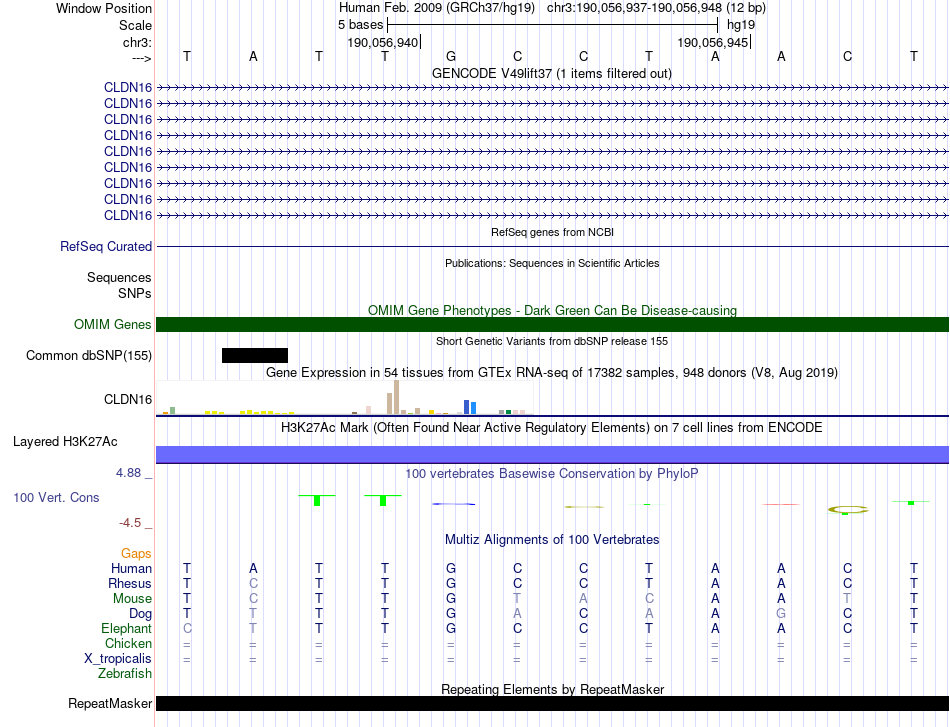950x727 pixels.
Task: Select reference base G in the chr3 sequence row
Action: point(451,56)
